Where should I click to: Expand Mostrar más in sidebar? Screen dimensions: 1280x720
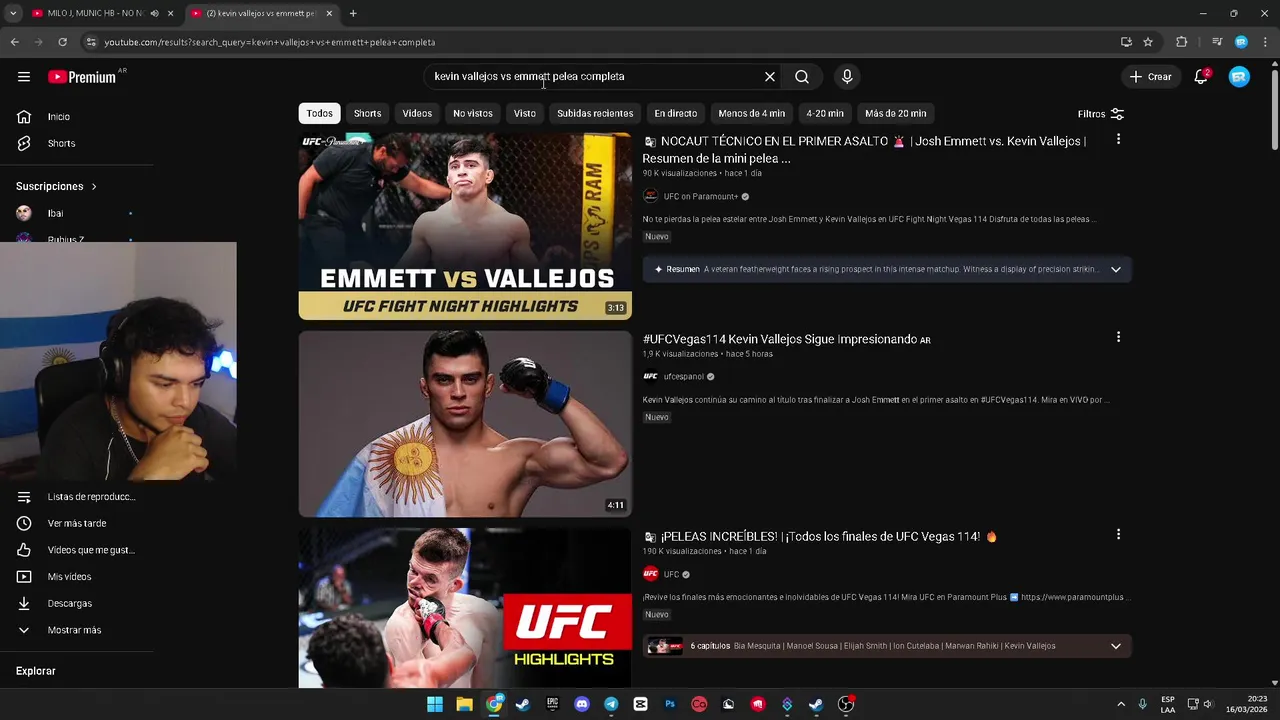click(75, 630)
